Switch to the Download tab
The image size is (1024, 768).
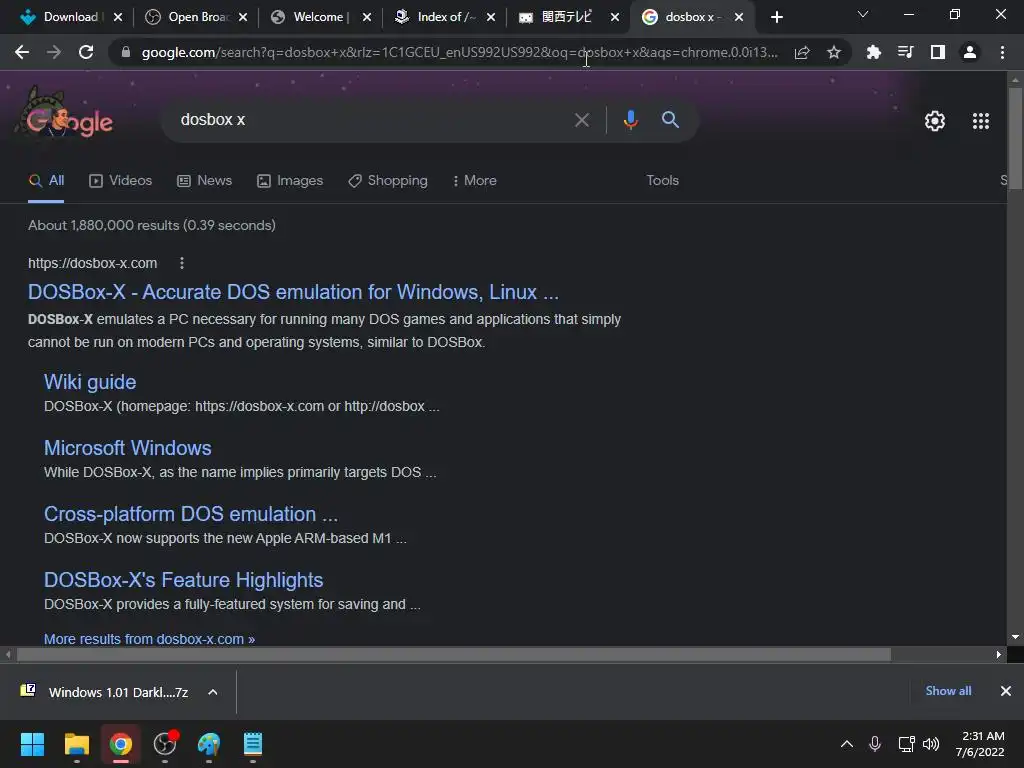pyautogui.click(x=59, y=17)
